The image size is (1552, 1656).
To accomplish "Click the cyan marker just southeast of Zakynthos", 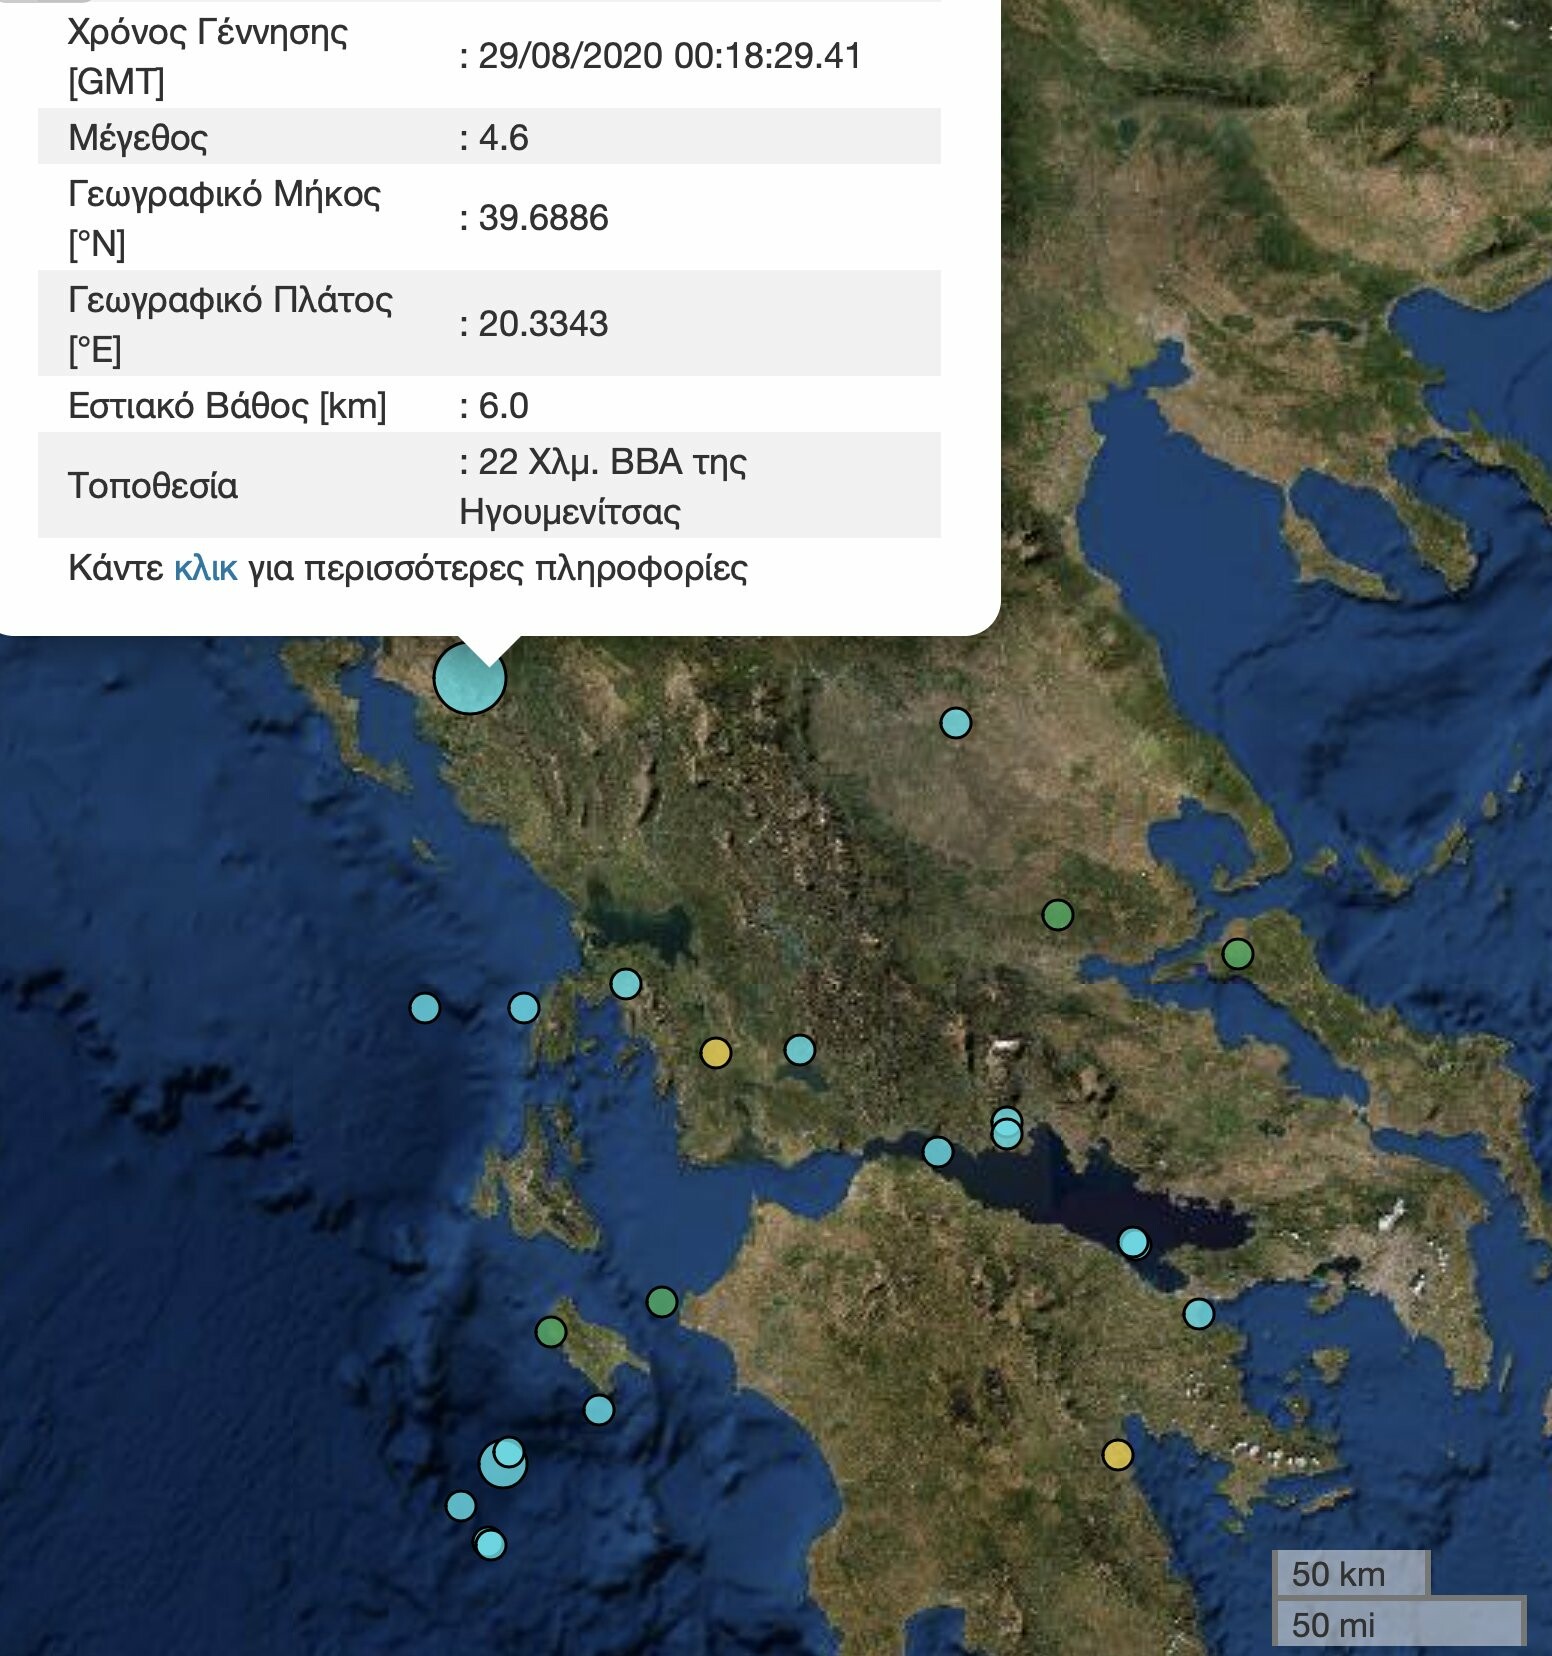I will point(599,1410).
